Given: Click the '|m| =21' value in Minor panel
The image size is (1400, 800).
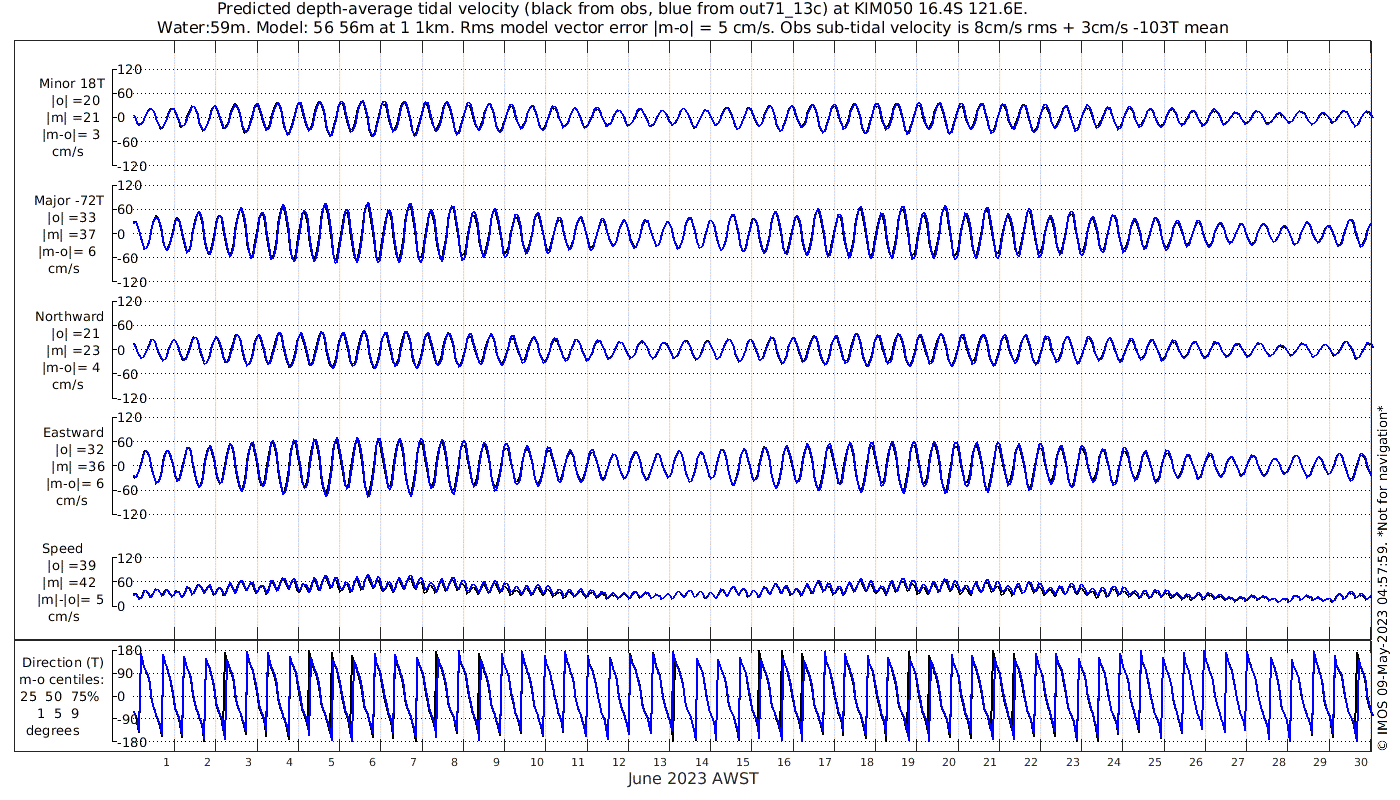Looking at the screenshot, I should [x=73, y=118].
